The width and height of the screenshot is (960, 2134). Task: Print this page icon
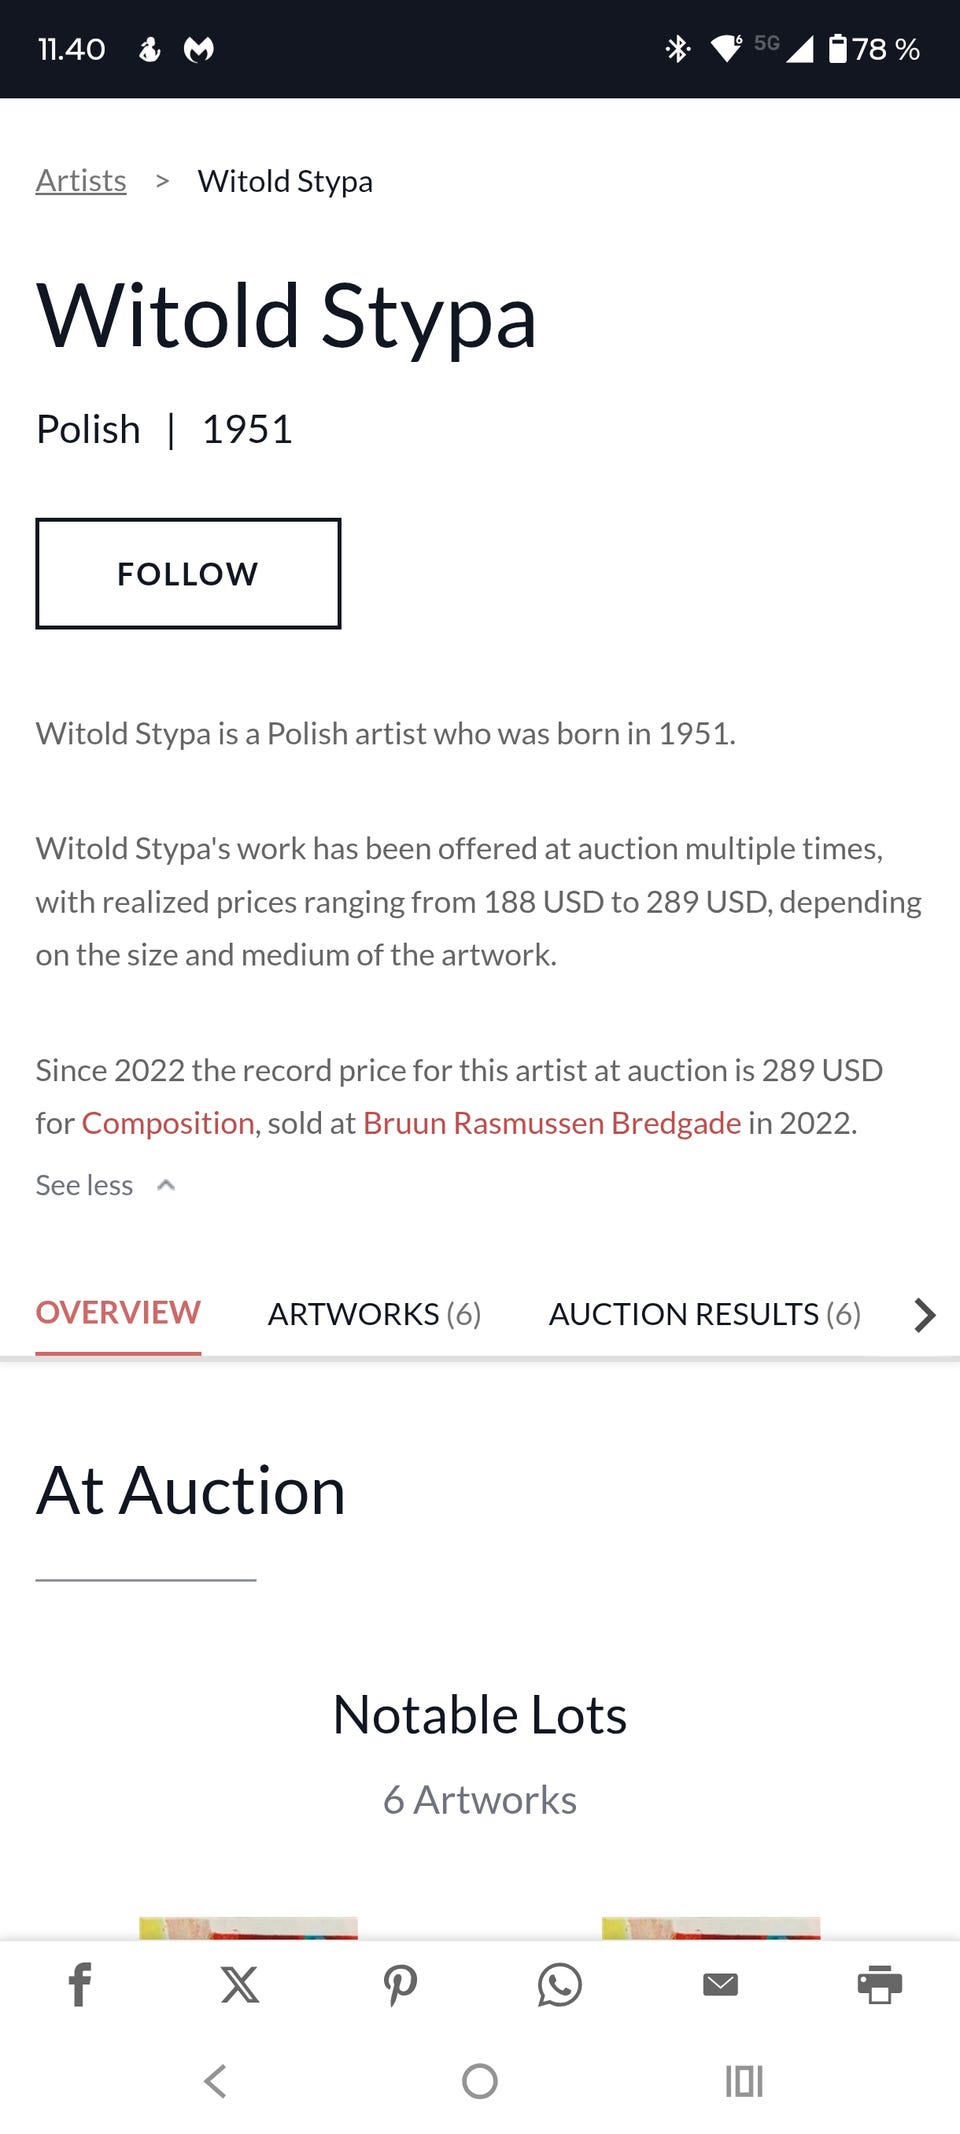tap(880, 1985)
